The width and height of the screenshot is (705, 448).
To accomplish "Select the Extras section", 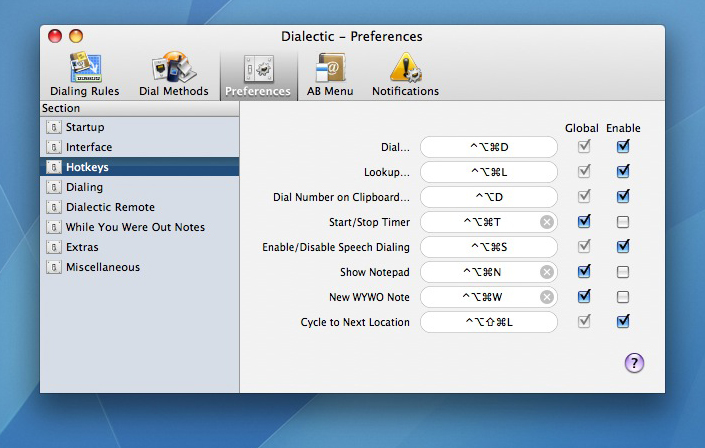I will (139, 247).
